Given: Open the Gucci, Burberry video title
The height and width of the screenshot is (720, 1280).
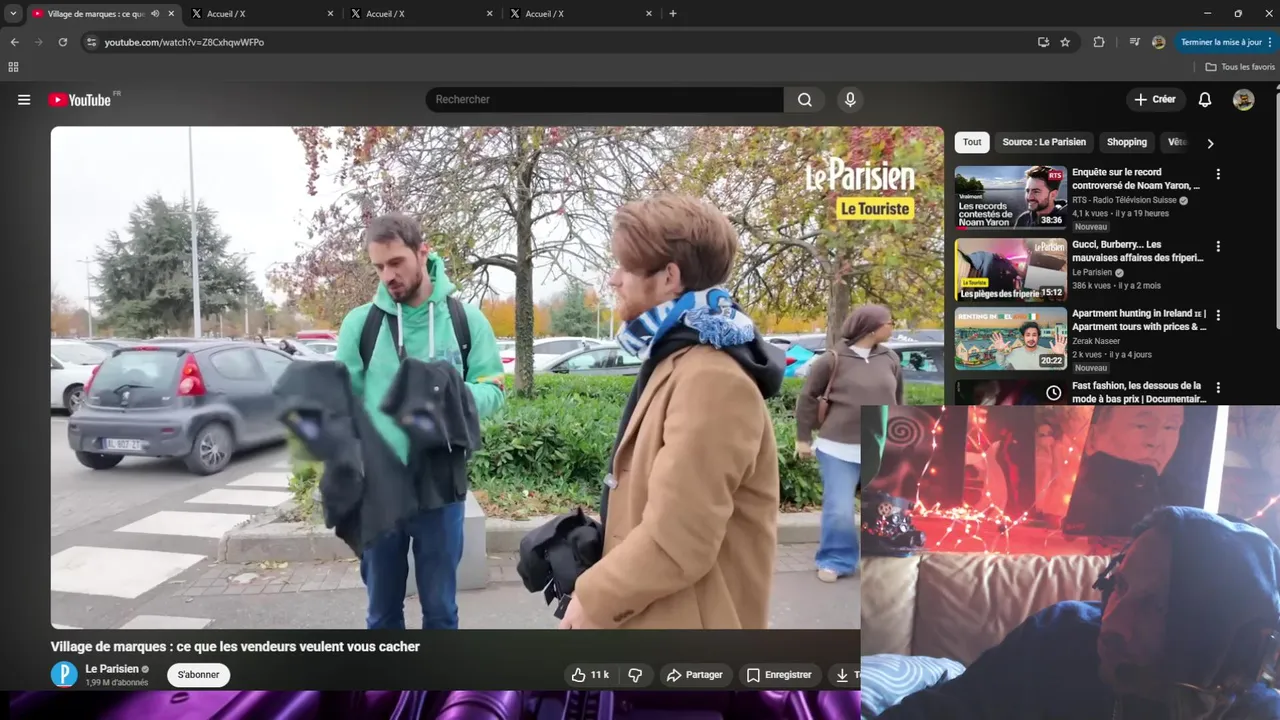Looking at the screenshot, I should point(1137,251).
